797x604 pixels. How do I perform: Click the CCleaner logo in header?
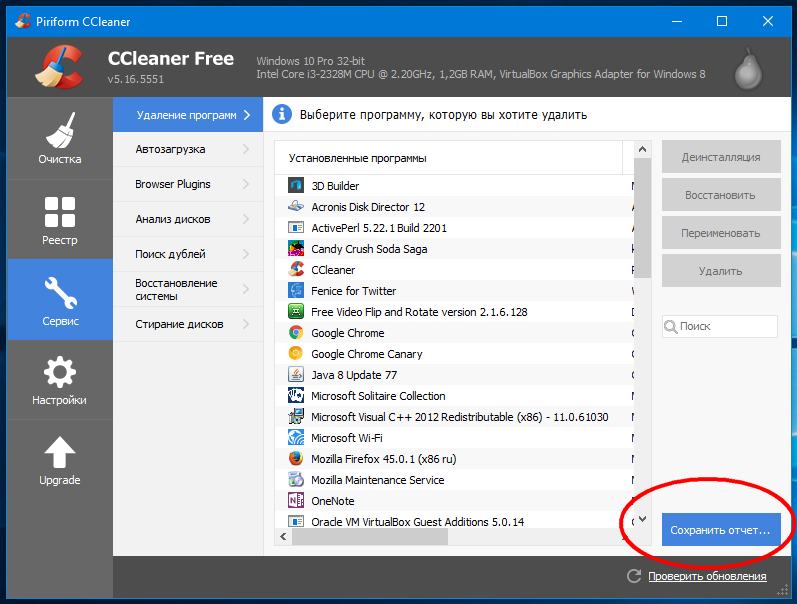[59, 67]
